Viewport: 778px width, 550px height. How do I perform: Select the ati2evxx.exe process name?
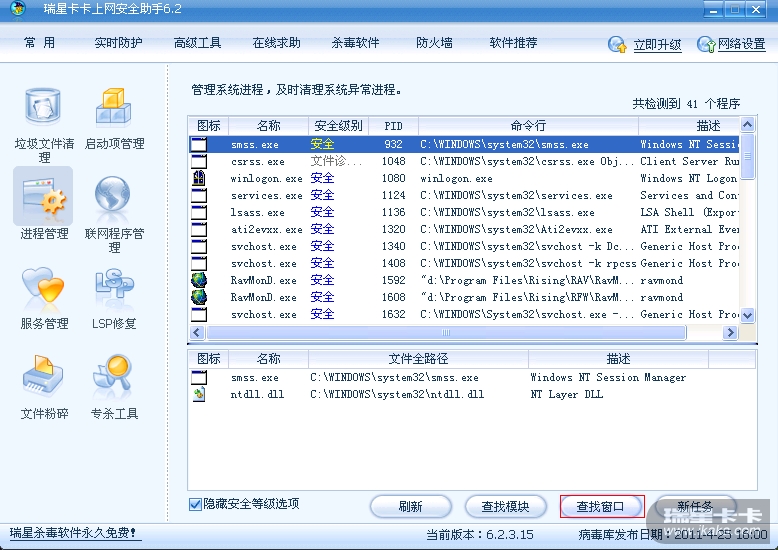(266, 230)
